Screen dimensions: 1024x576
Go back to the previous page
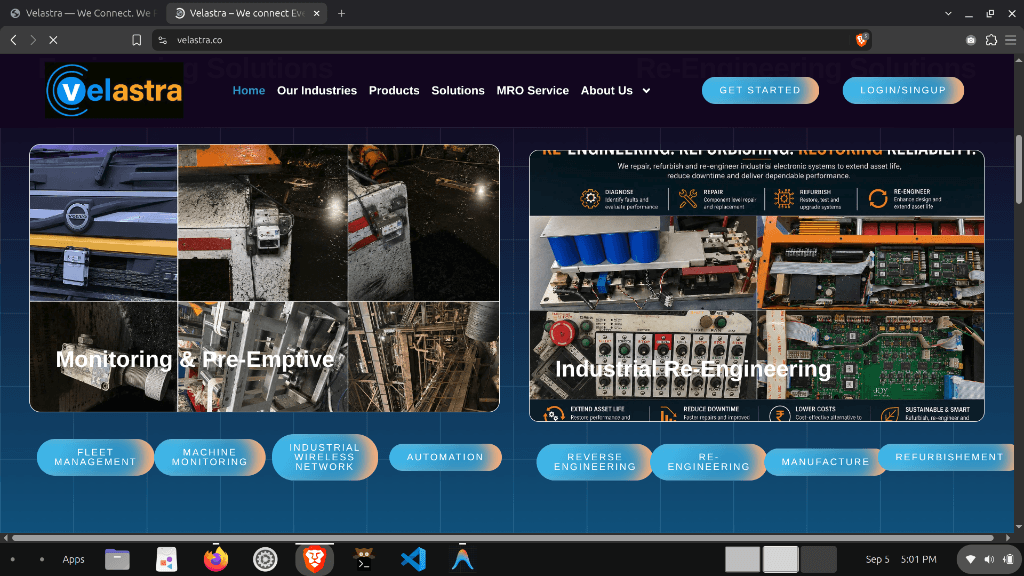[x=14, y=40]
